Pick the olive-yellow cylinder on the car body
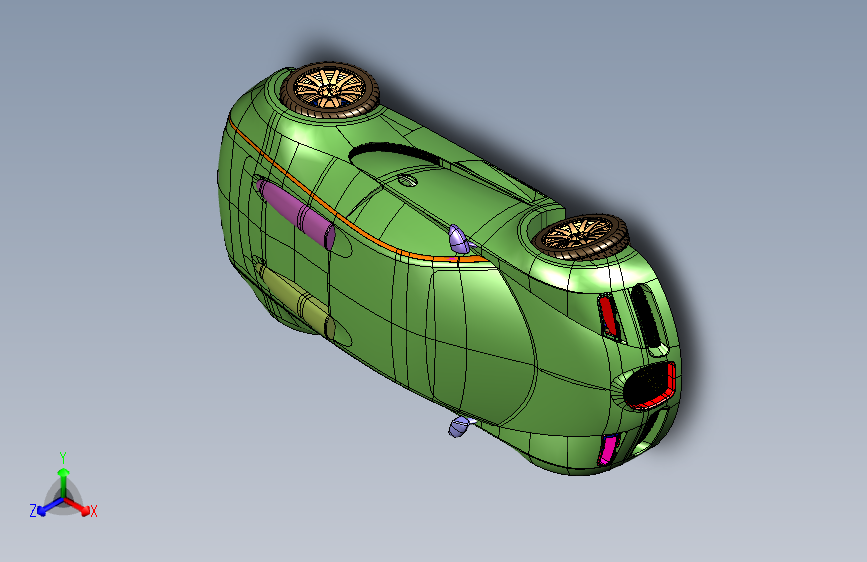The height and width of the screenshot is (562, 867). click(x=295, y=300)
